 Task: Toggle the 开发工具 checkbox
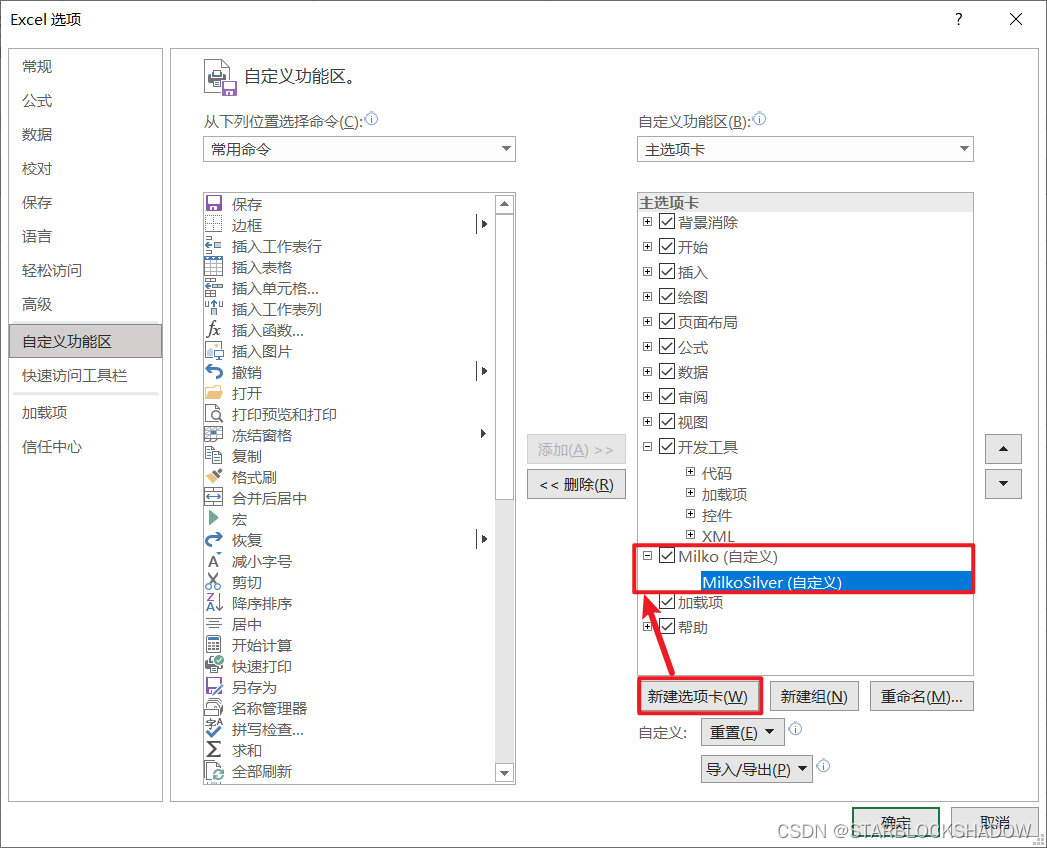(x=666, y=446)
